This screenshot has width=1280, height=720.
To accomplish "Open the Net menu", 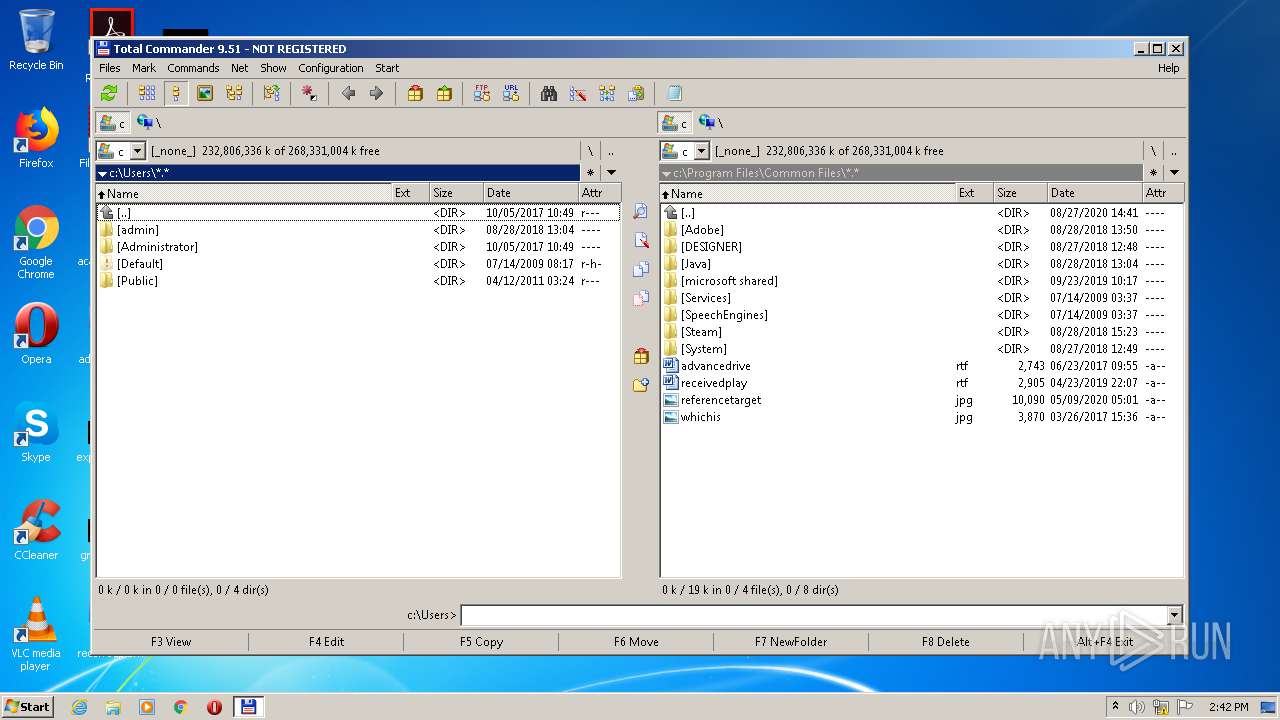I will click(240, 68).
